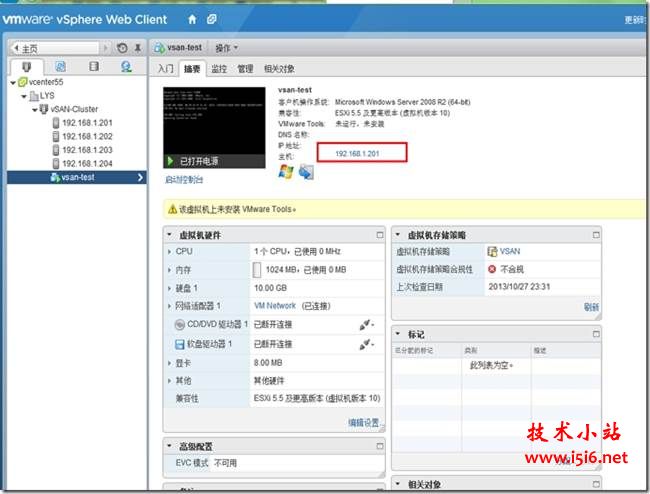650x494 pixels.
Task: Click the VM migrate icon beside Windows logo
Action: click(306, 172)
